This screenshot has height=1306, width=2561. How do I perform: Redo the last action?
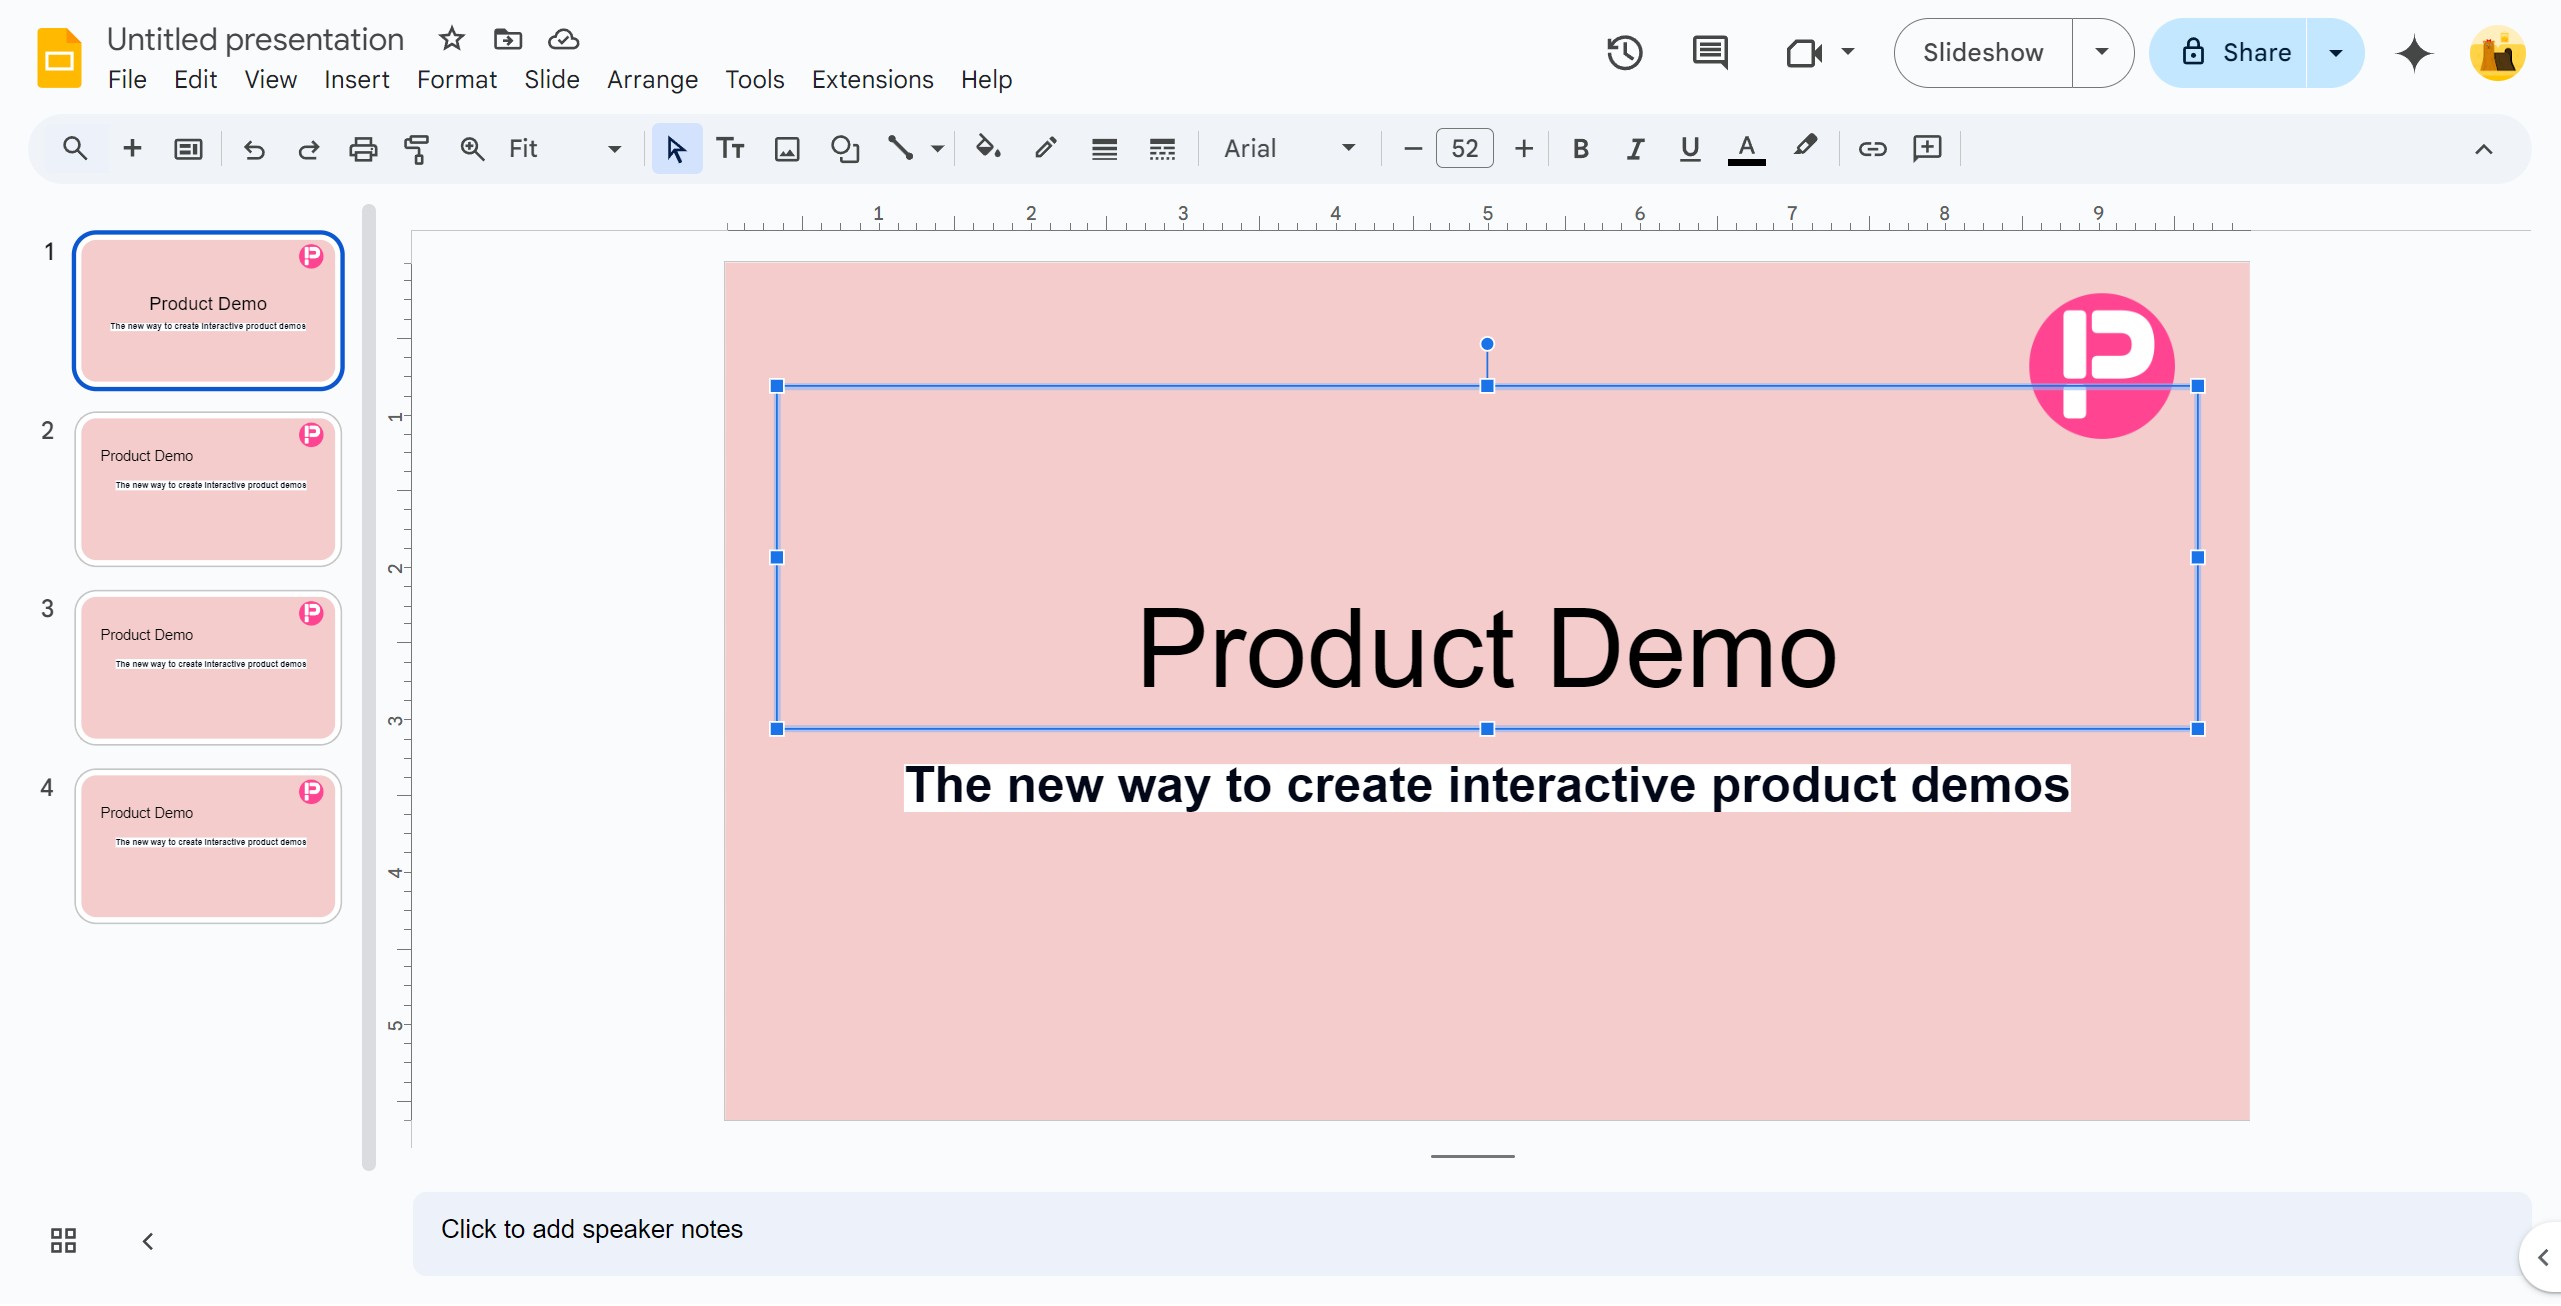point(308,149)
